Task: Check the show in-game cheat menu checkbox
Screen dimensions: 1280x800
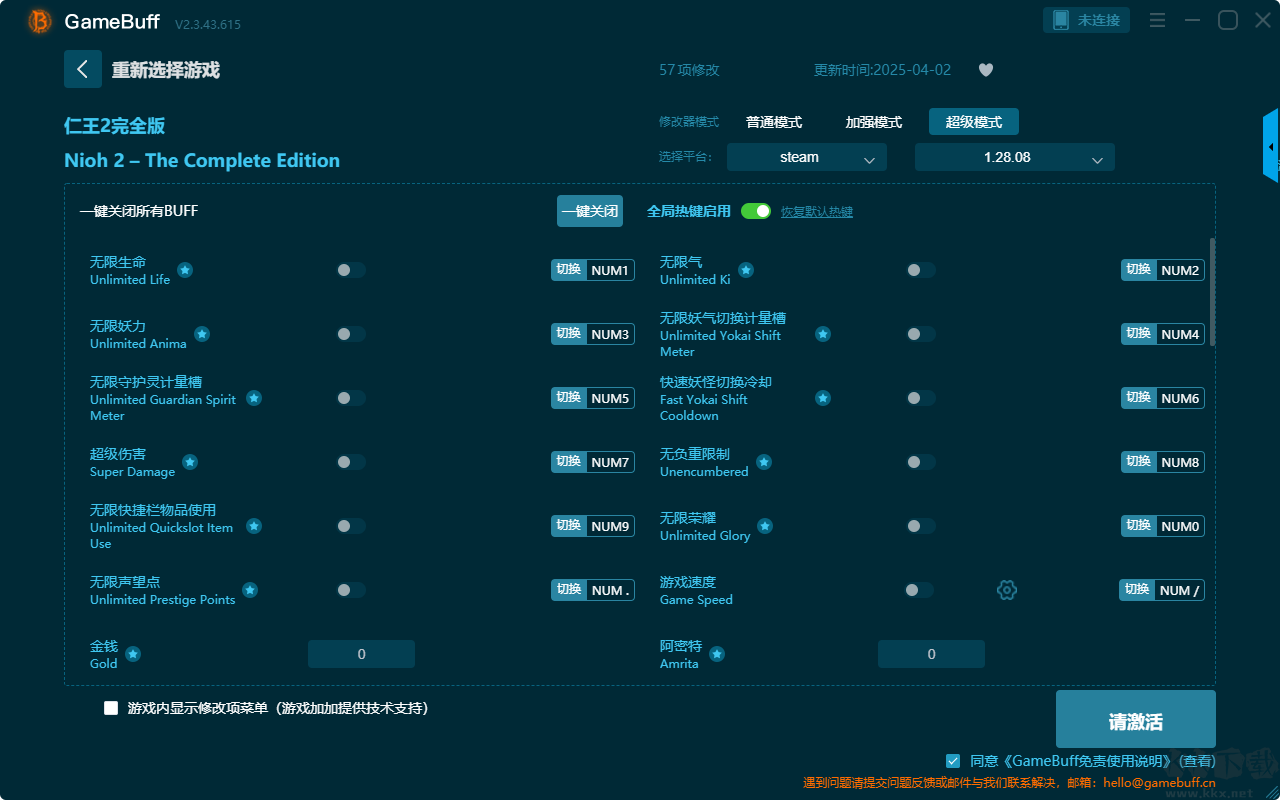Action: click(x=111, y=708)
